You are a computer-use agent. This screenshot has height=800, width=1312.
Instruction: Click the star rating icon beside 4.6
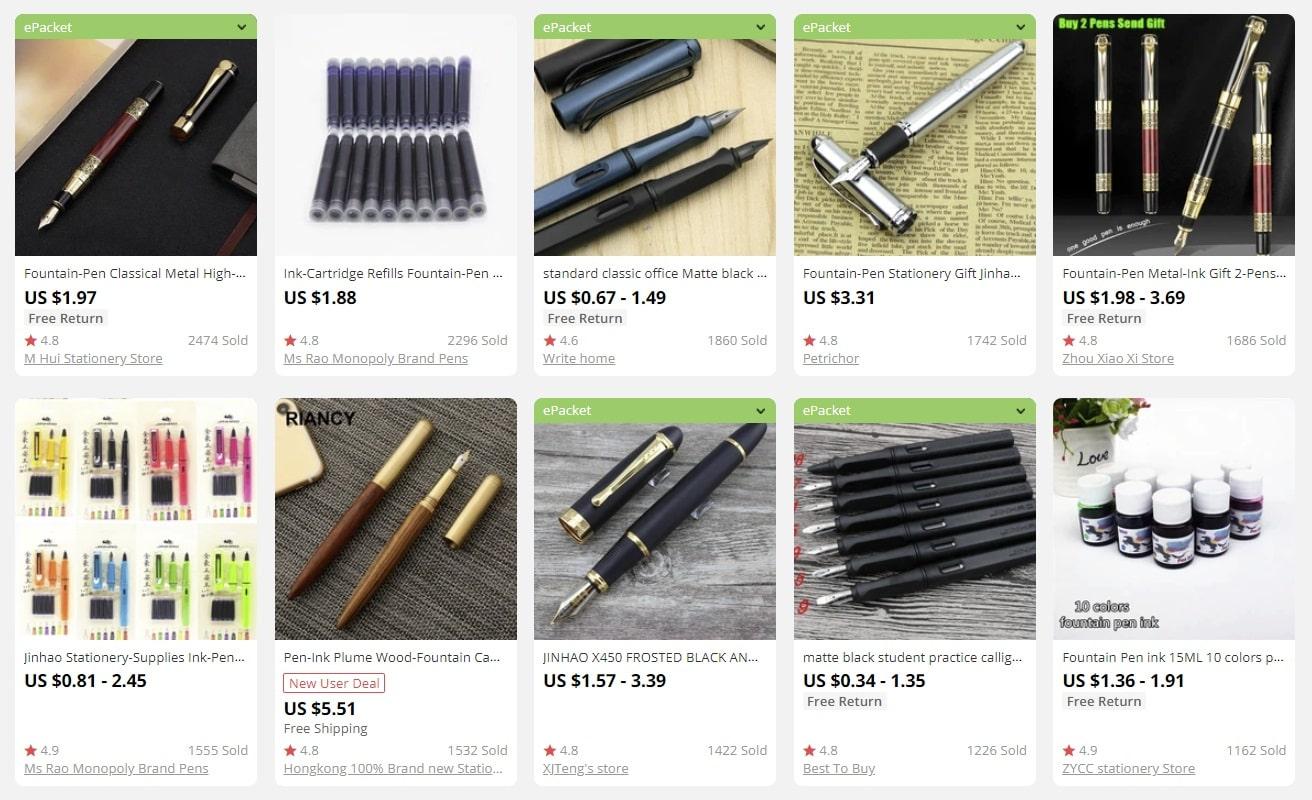[549, 340]
